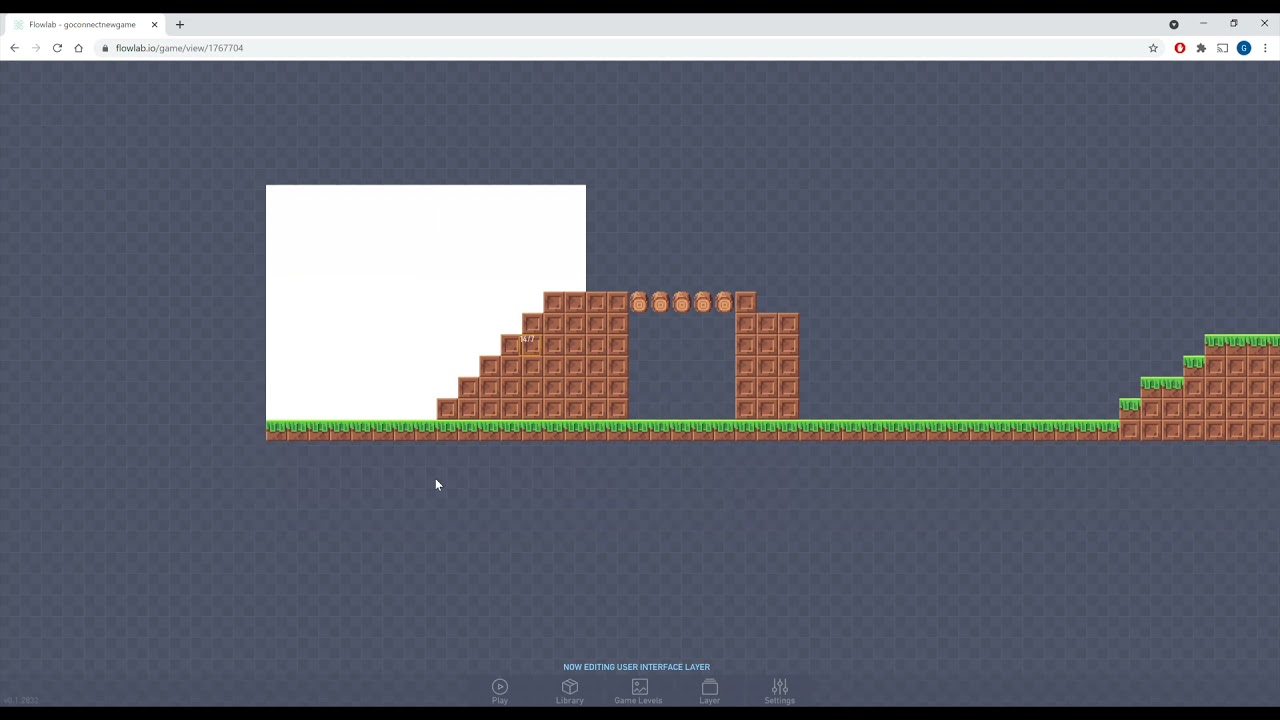Select the small outlined label block on staircase

(529, 344)
